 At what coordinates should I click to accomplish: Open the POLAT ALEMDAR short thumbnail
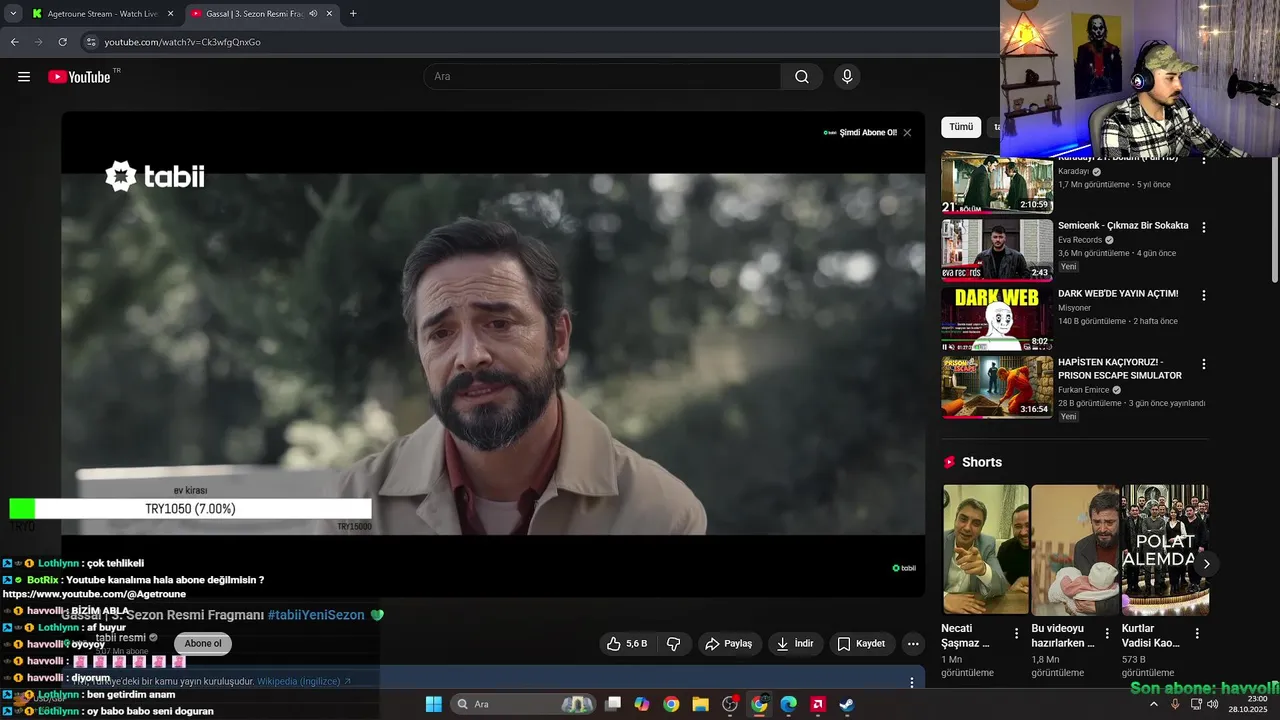pyautogui.click(x=1165, y=549)
